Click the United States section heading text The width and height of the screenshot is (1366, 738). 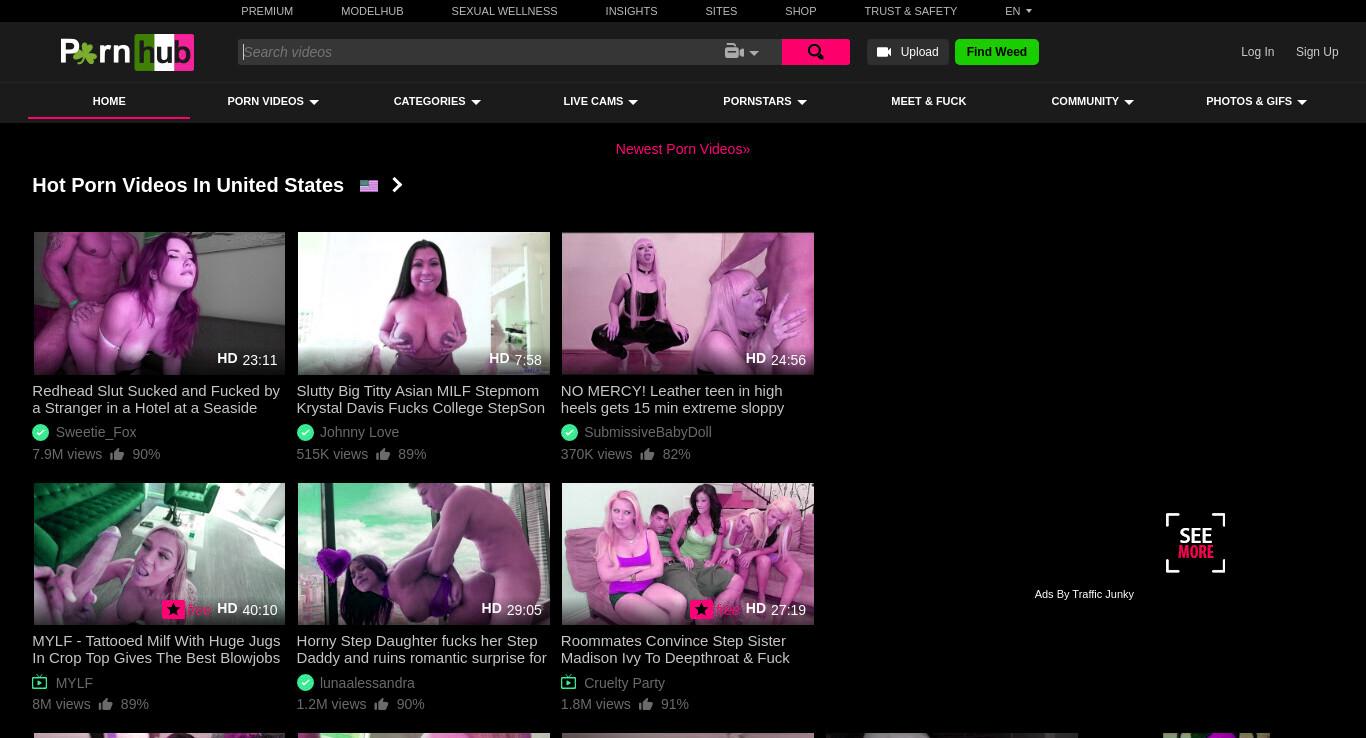coord(188,185)
